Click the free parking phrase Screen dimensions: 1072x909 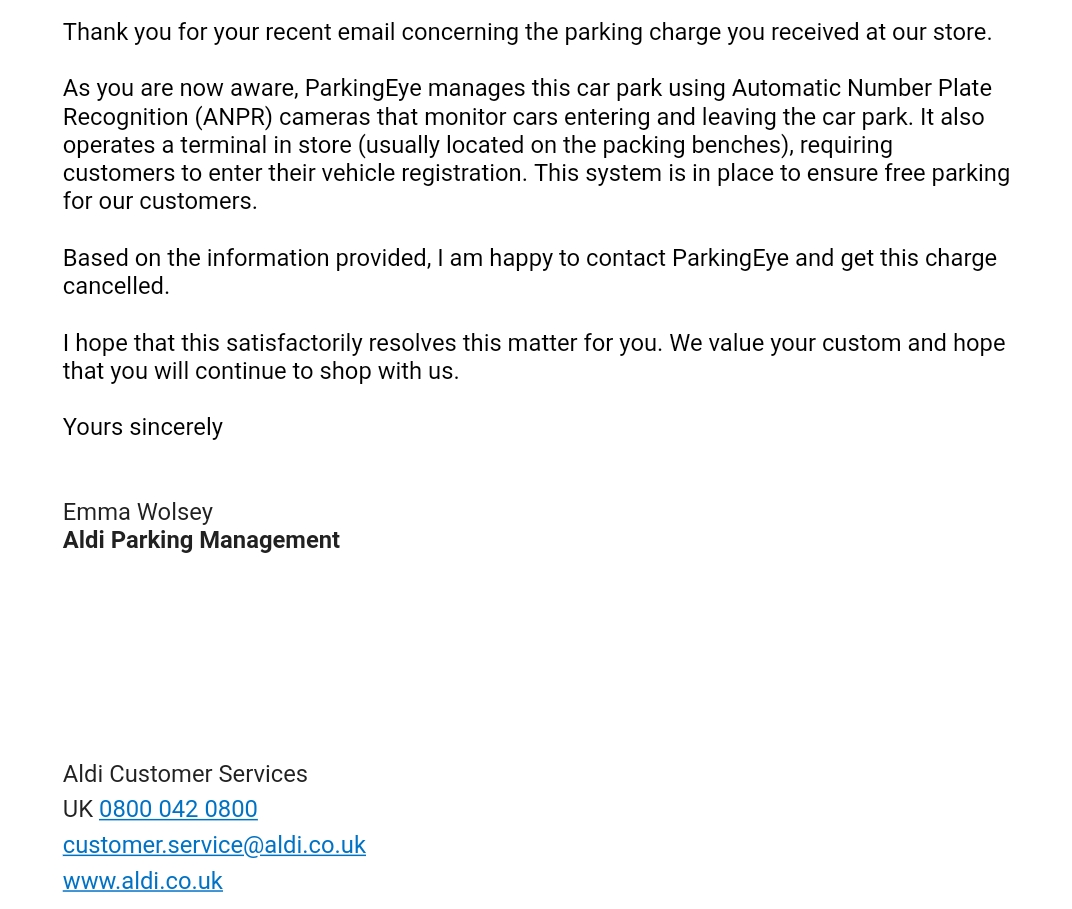(947, 173)
